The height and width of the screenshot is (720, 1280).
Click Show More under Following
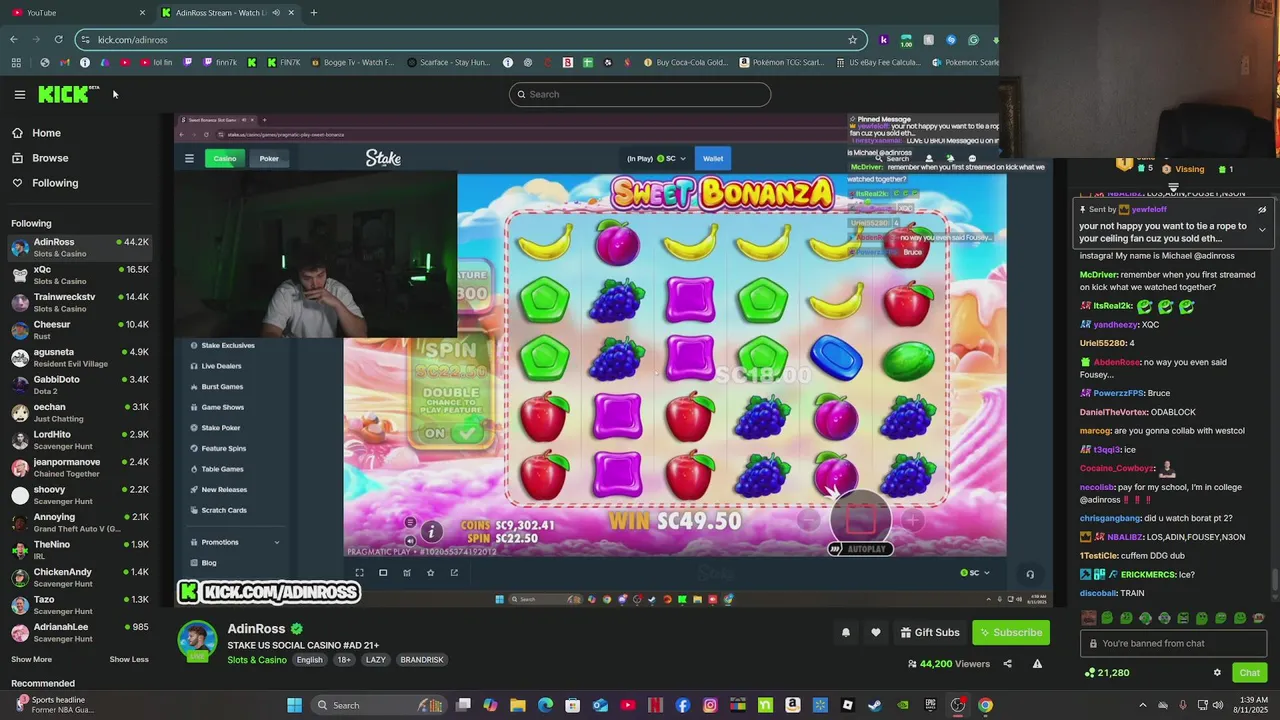[x=31, y=659]
